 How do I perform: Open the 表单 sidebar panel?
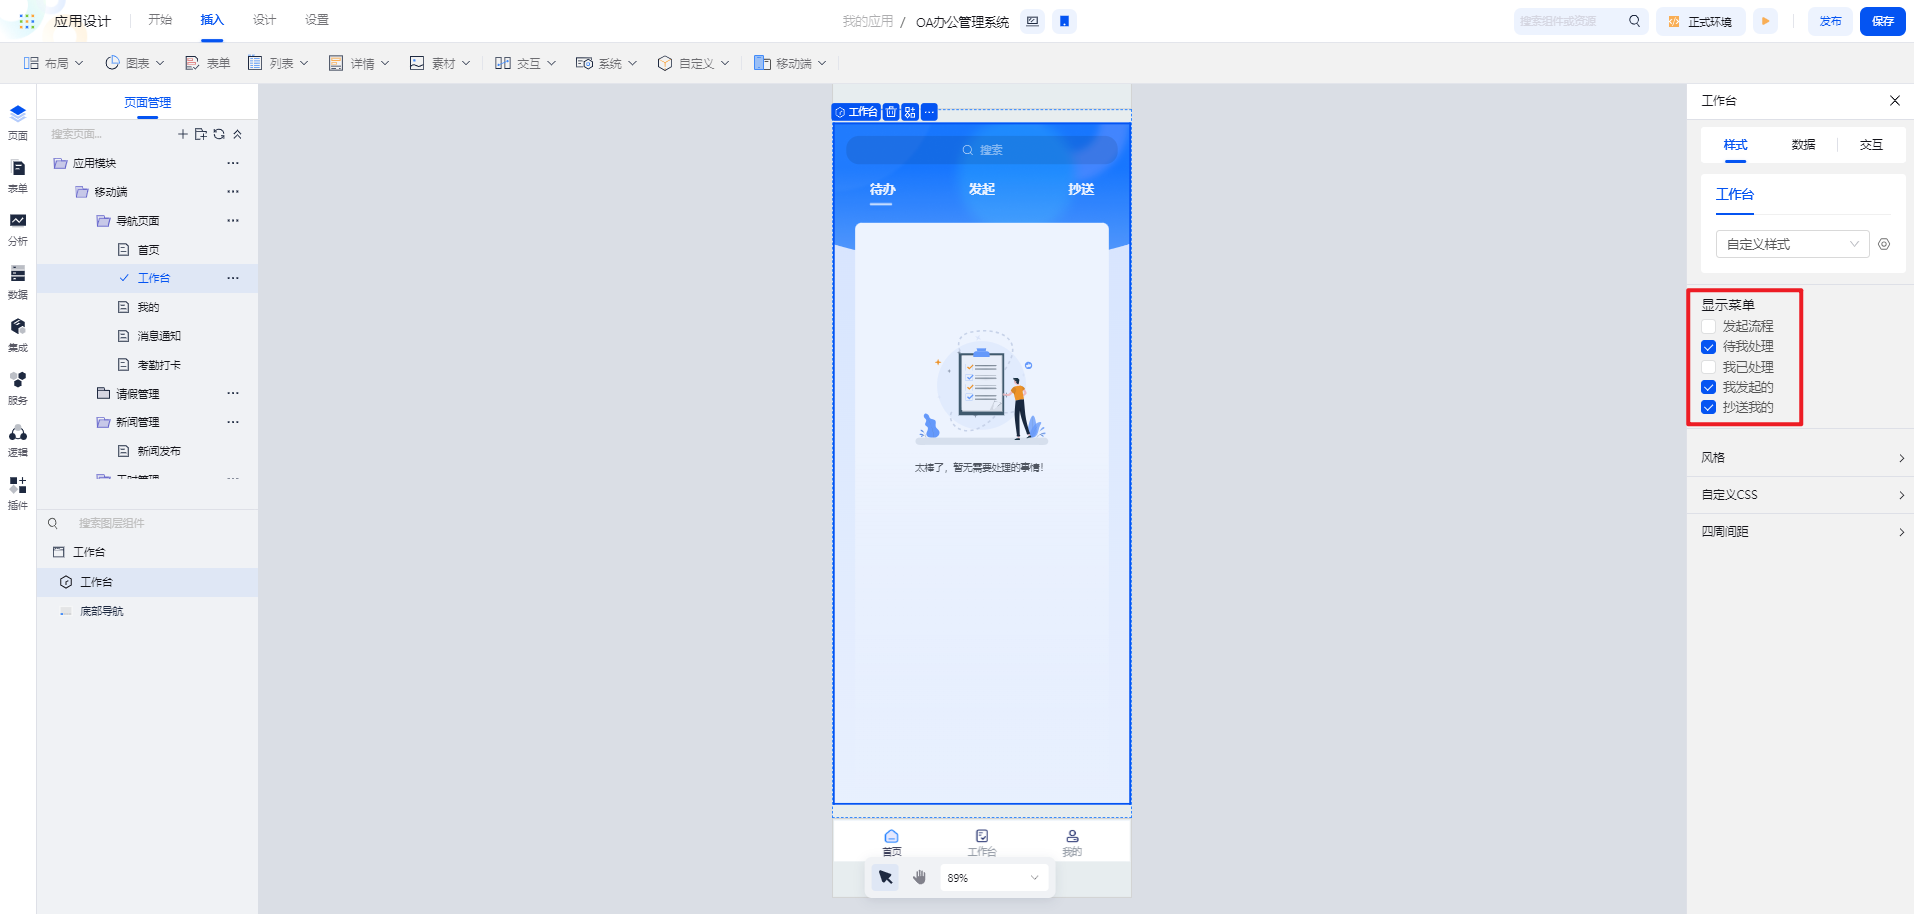pyautogui.click(x=18, y=175)
